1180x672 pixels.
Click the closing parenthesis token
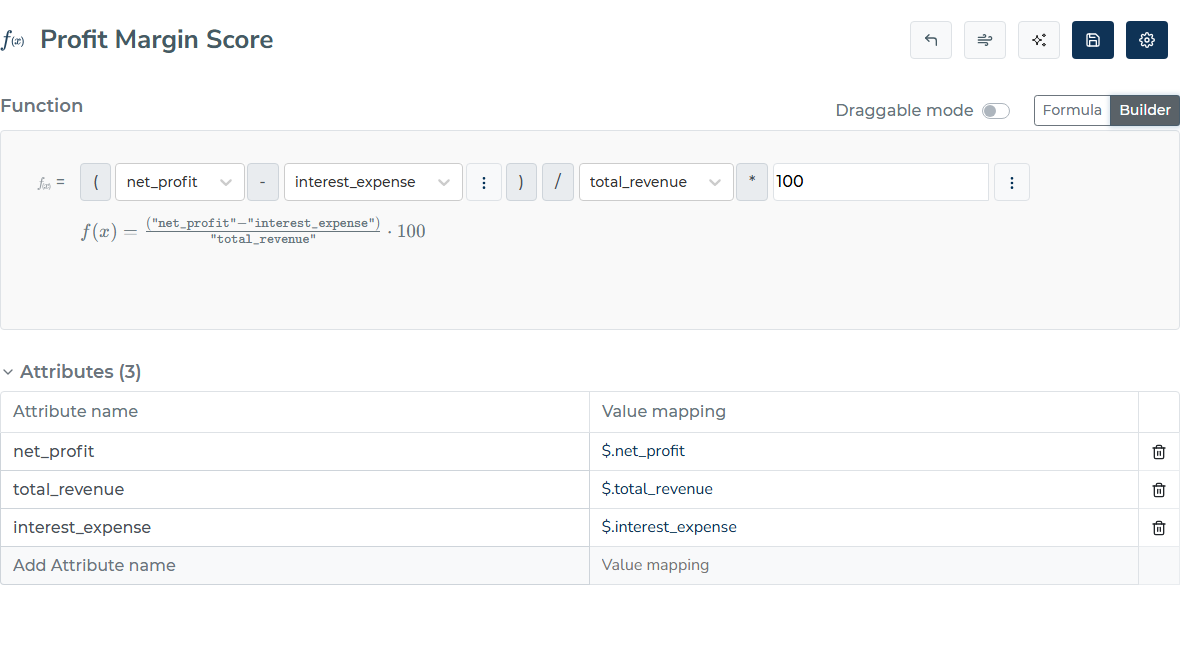[521, 182]
